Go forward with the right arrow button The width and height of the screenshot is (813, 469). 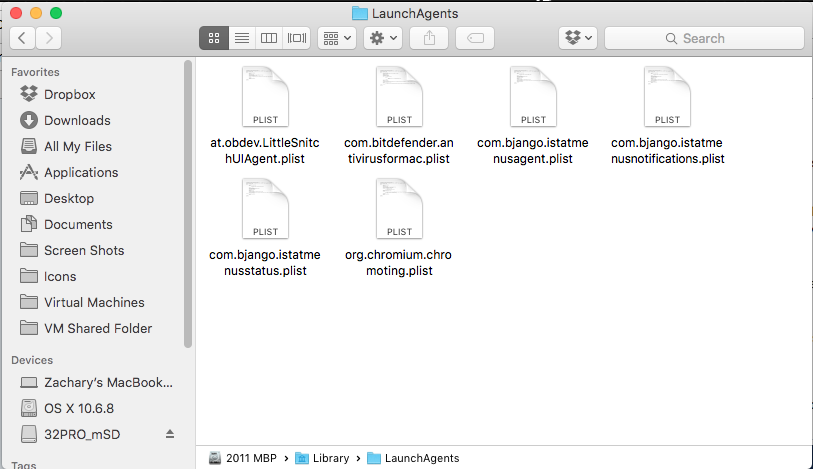coord(49,38)
